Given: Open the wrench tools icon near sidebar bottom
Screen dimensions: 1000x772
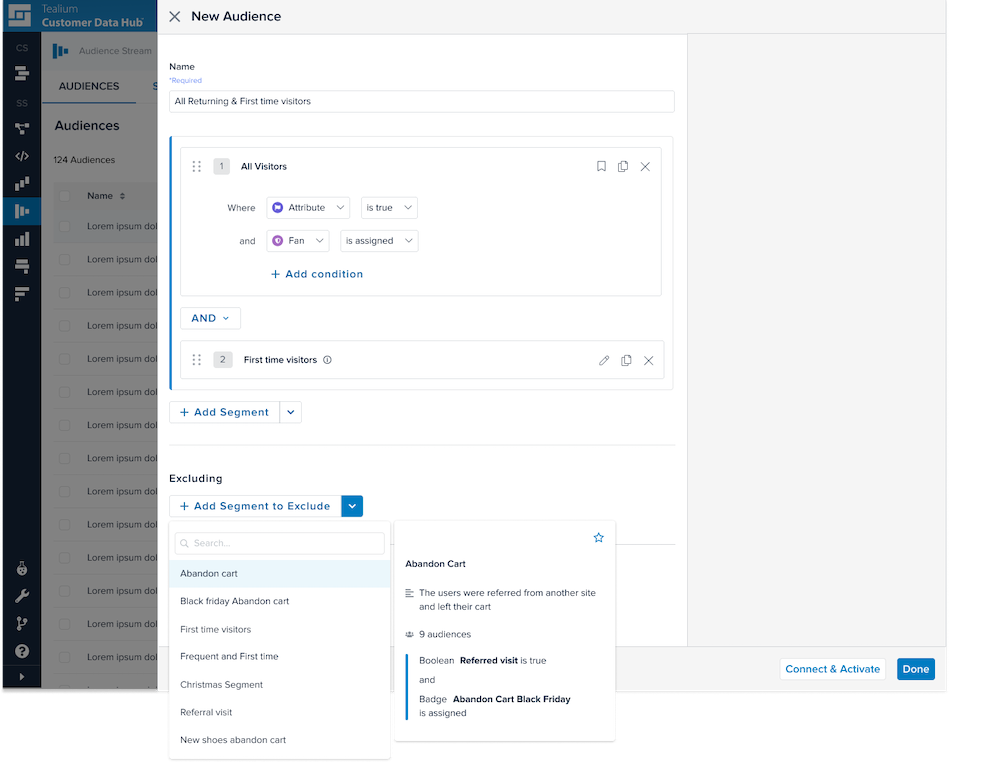Looking at the screenshot, I should click(21, 596).
